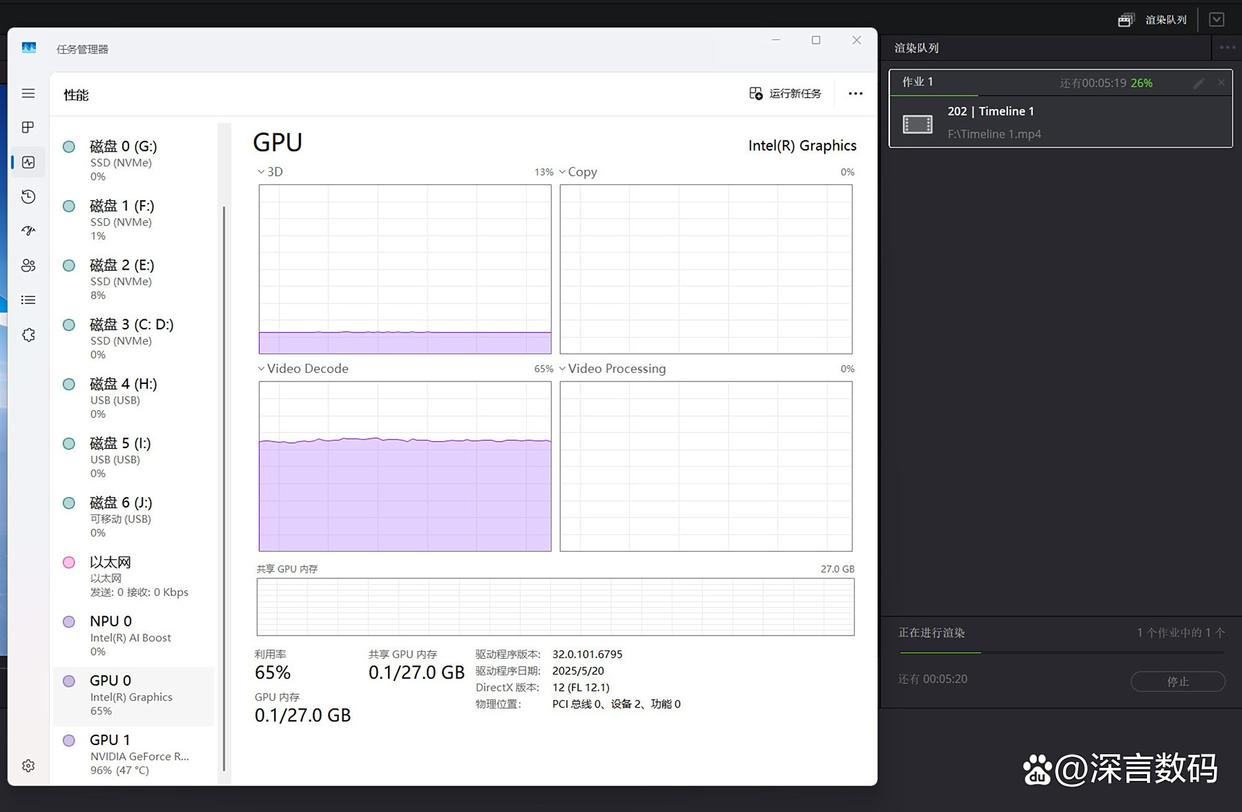
Task: Open the 3D graph engine dropdown
Action: (270, 172)
